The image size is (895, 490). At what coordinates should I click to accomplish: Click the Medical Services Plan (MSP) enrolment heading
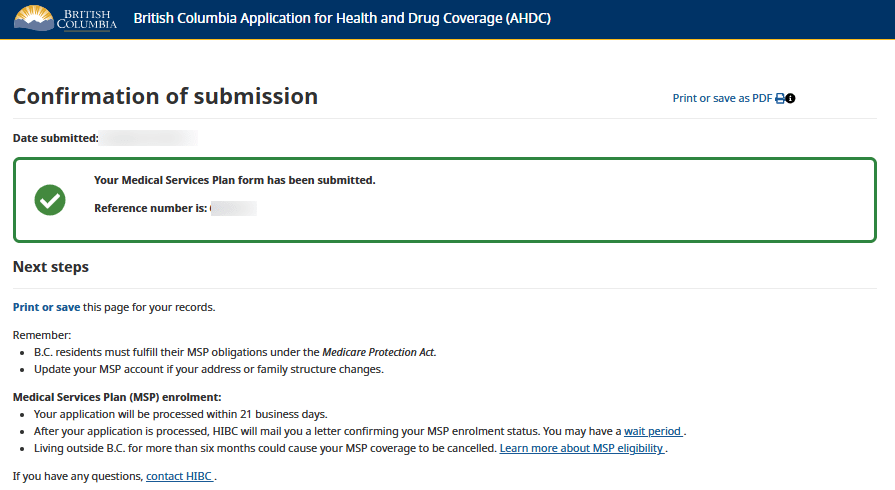click(x=117, y=397)
